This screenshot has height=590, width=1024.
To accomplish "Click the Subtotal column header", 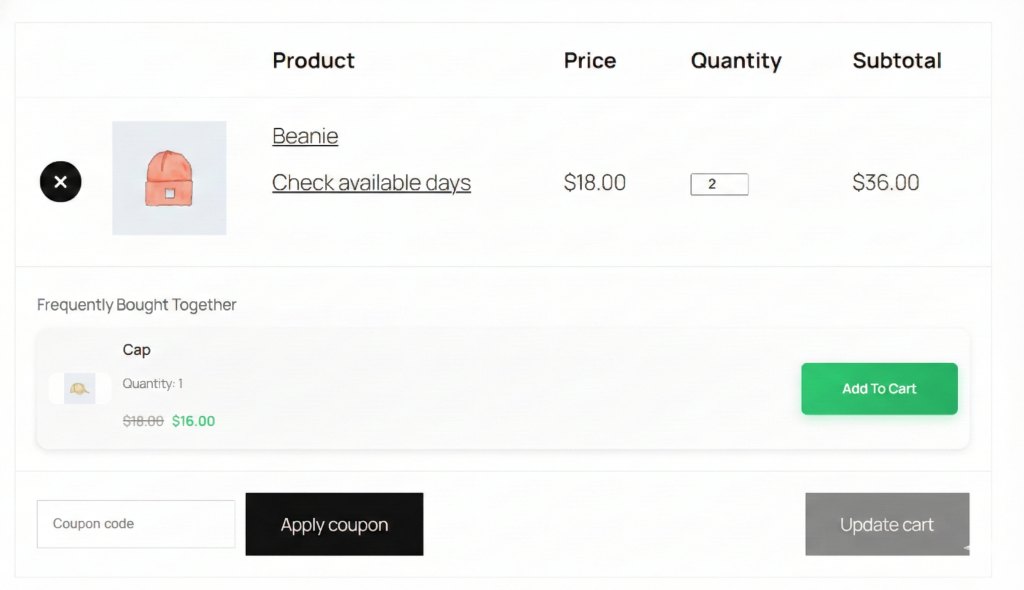I will click(x=897, y=61).
